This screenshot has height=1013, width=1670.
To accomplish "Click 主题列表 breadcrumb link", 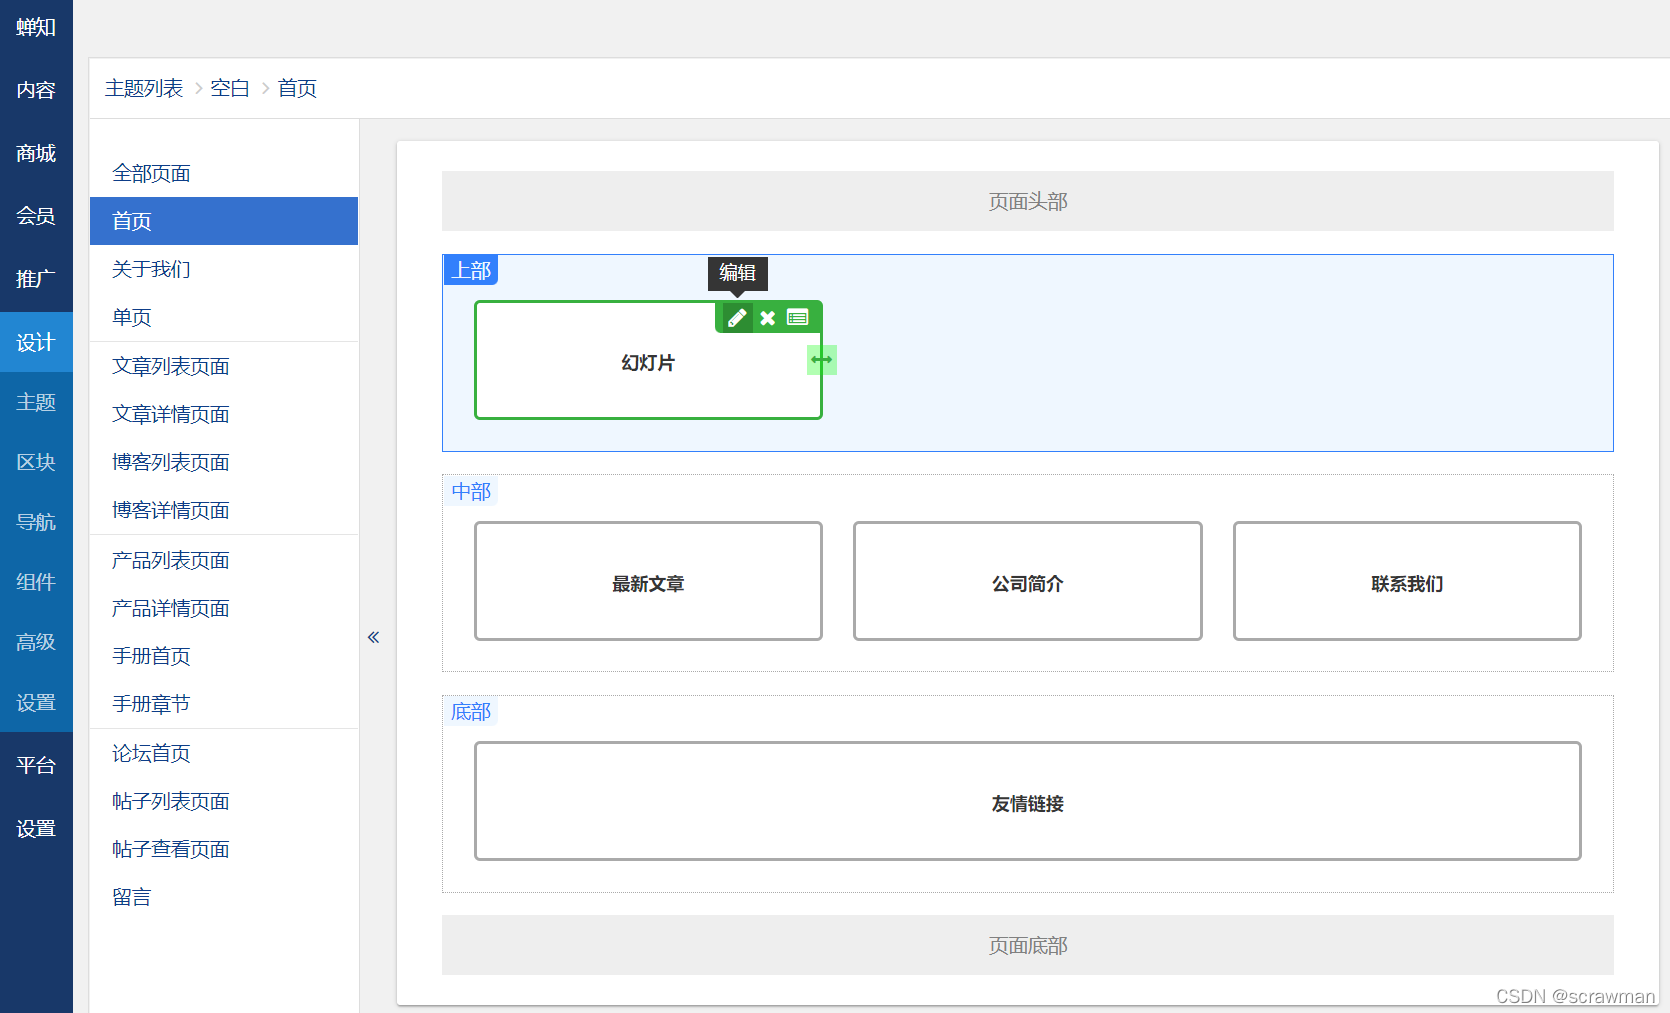I will (144, 88).
